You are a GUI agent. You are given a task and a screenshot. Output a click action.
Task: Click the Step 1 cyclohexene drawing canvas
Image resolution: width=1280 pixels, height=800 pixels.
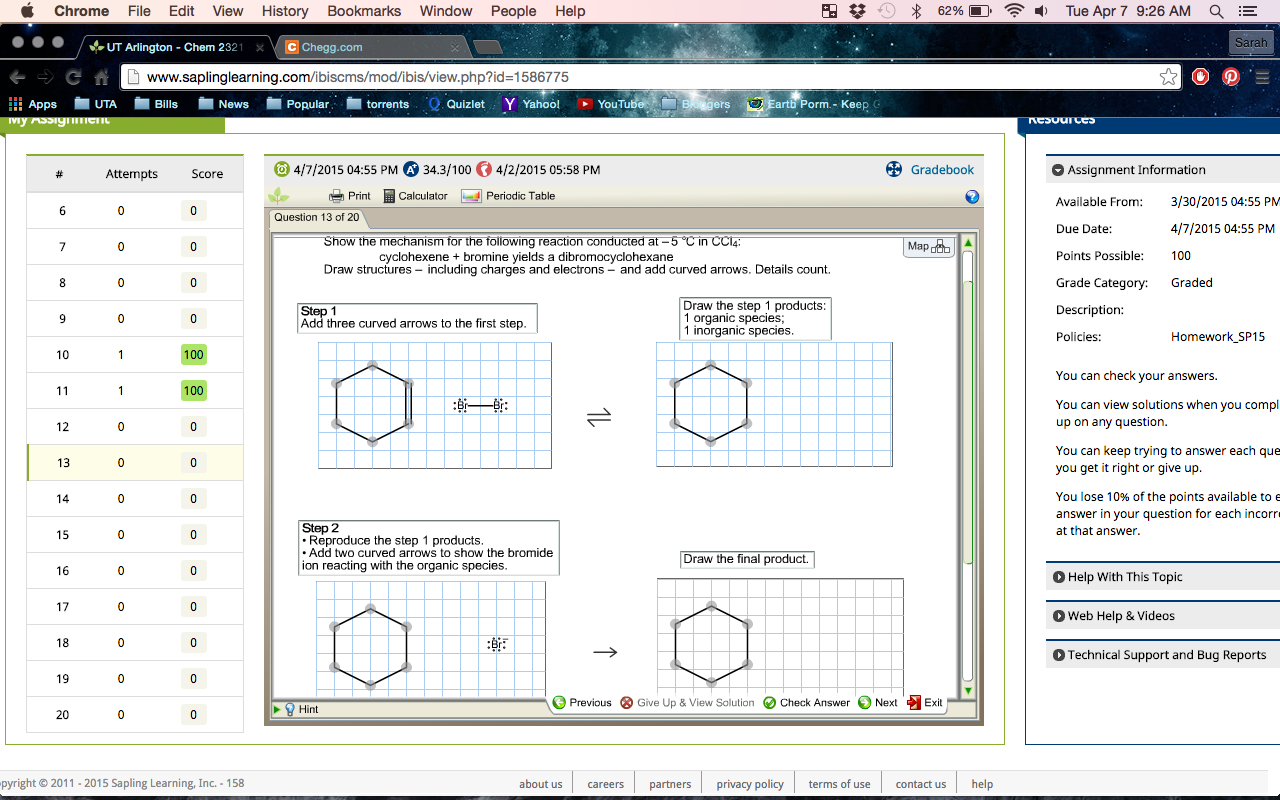[435, 405]
